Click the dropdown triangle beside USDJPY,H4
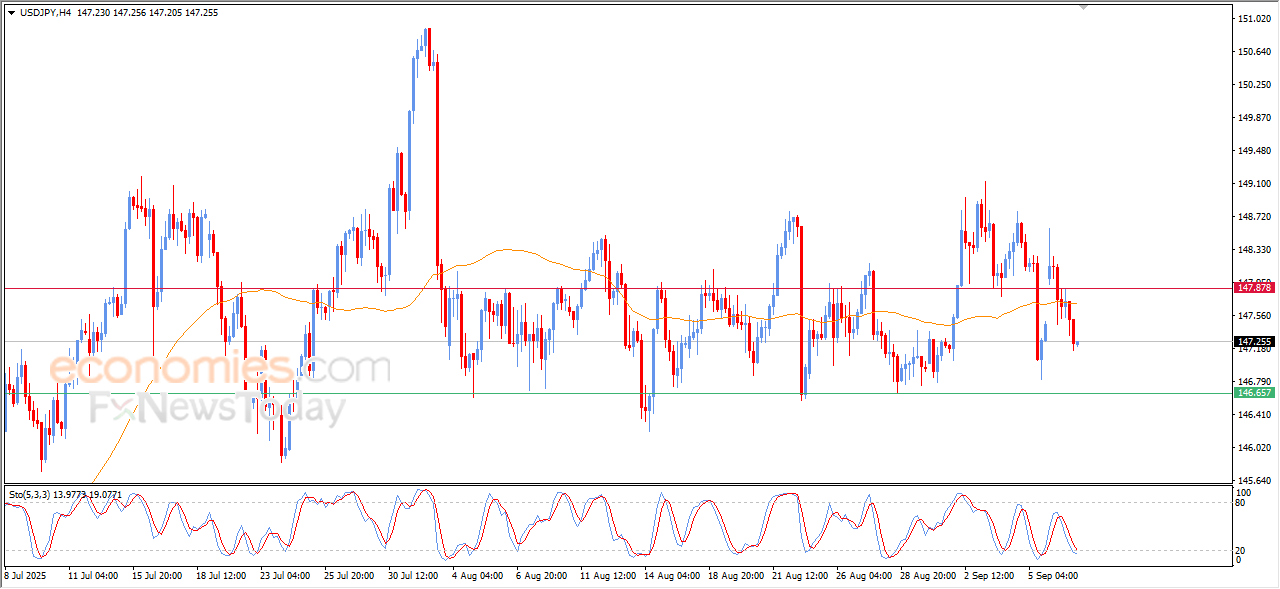This screenshot has height=589, width=1280. [x=11, y=12]
